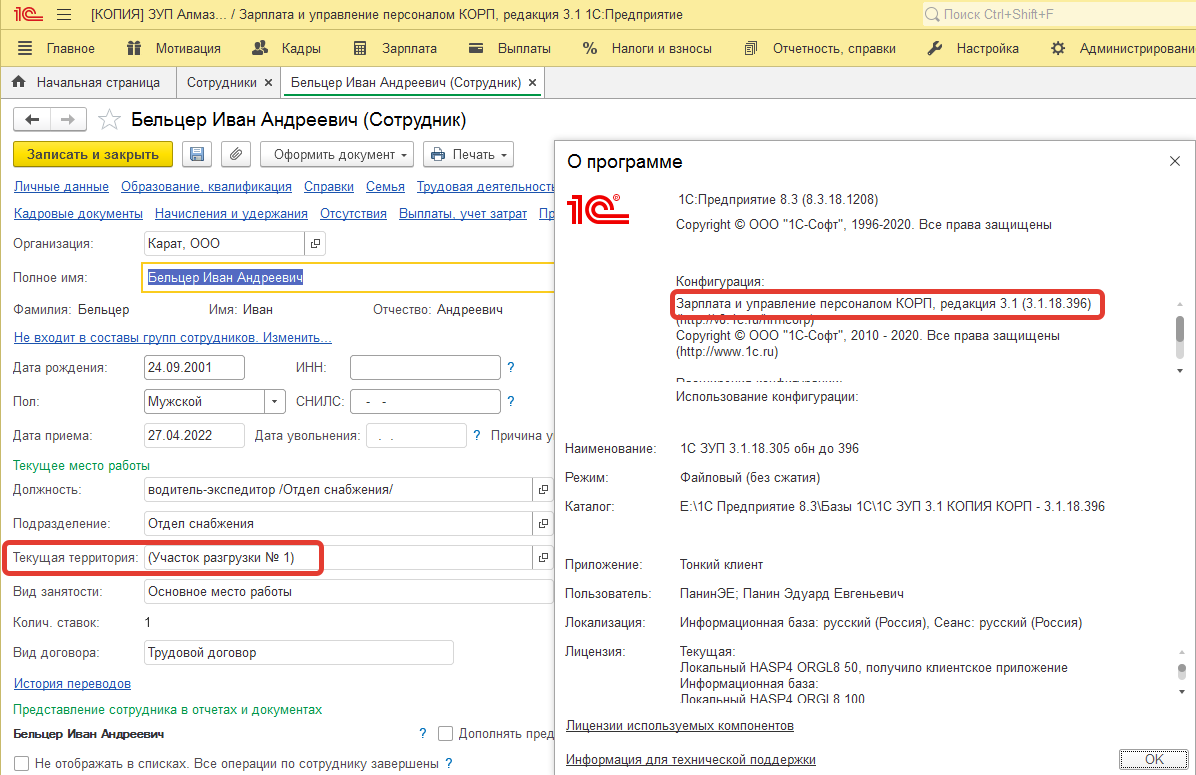Open Справки link

click(x=329, y=186)
